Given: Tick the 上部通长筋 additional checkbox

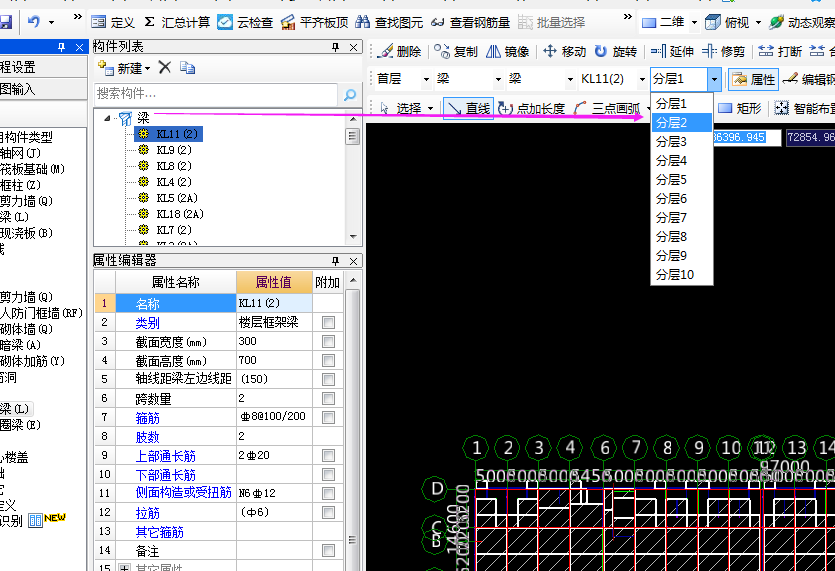Looking at the screenshot, I should click(328, 455).
